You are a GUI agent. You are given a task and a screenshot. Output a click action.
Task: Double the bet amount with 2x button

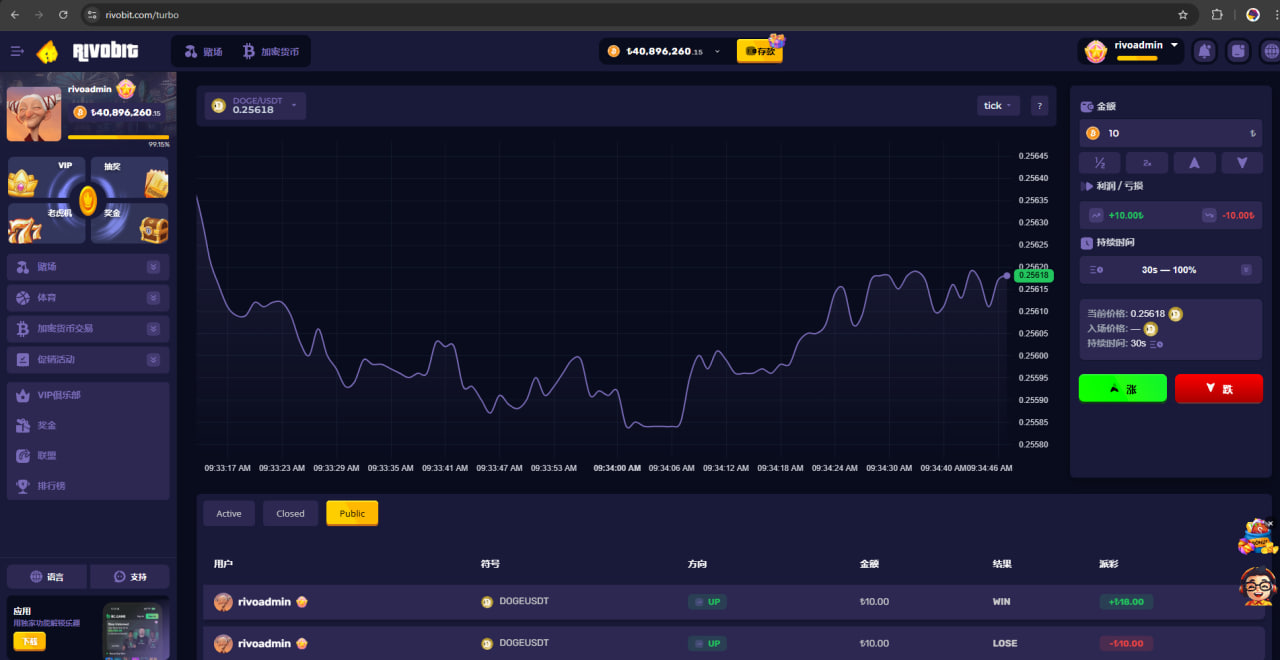coord(1147,163)
